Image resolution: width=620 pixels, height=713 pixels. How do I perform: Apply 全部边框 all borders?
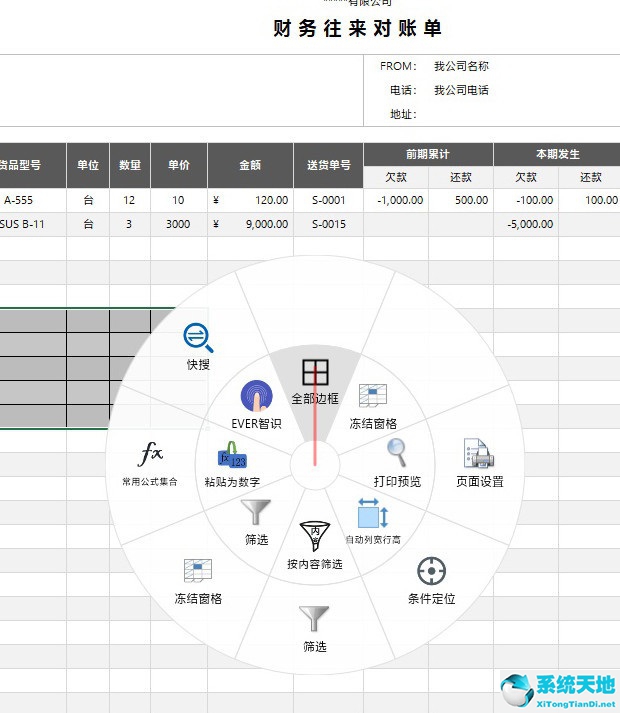(x=315, y=382)
